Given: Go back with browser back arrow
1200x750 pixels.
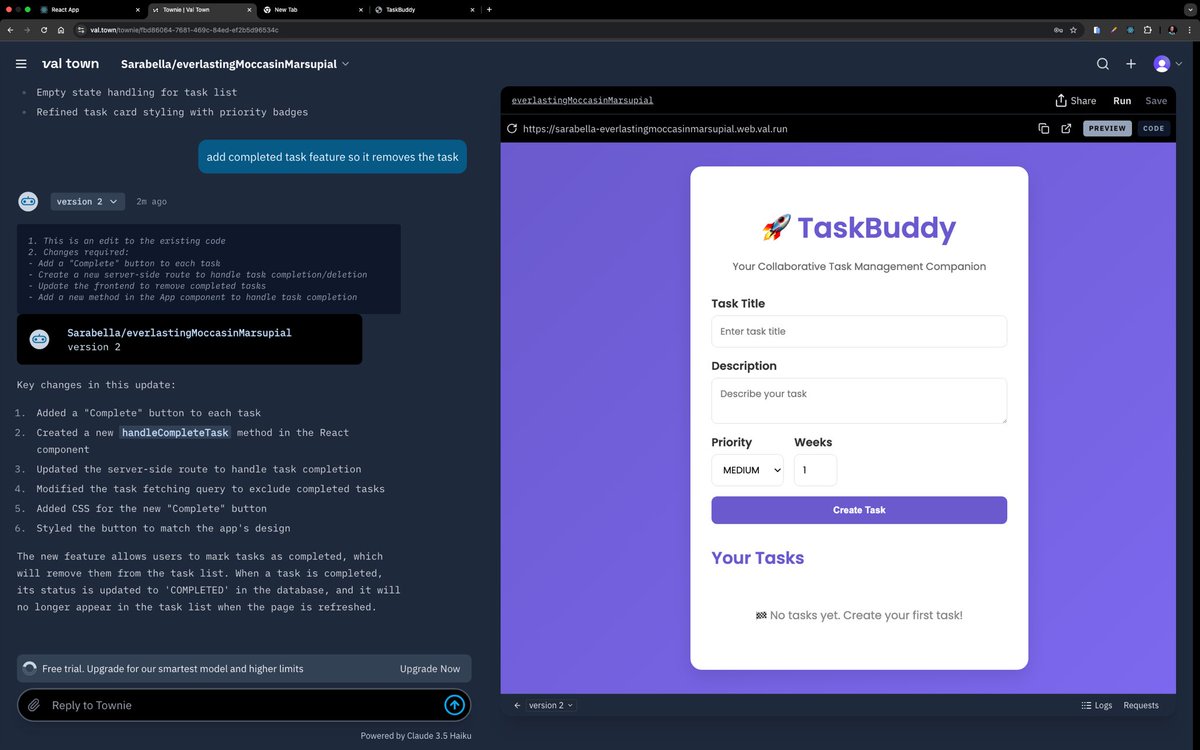Looking at the screenshot, I should click(11, 30).
